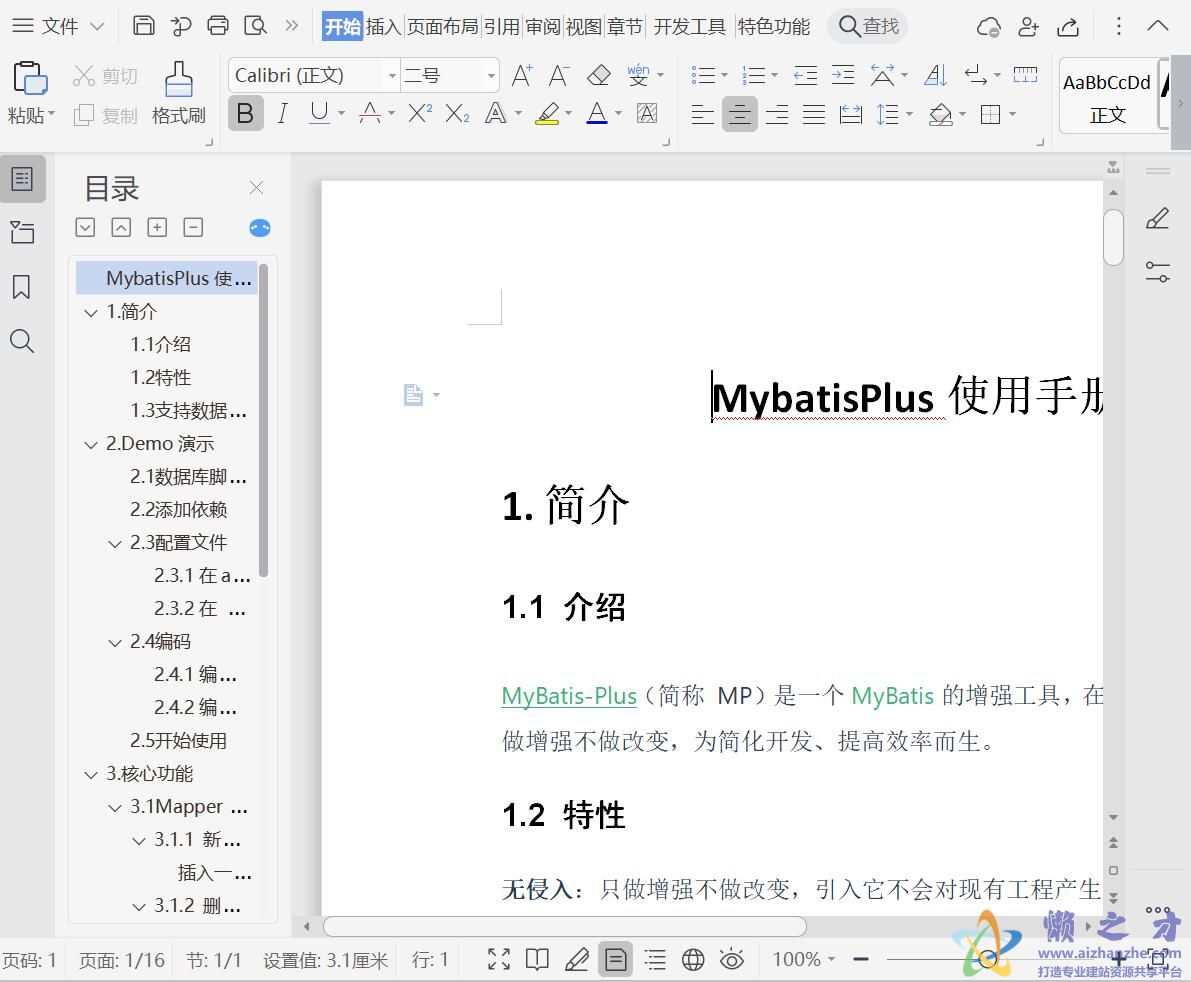Open the bookmark panel in sidebar
The image size is (1191, 982).
point(21,287)
